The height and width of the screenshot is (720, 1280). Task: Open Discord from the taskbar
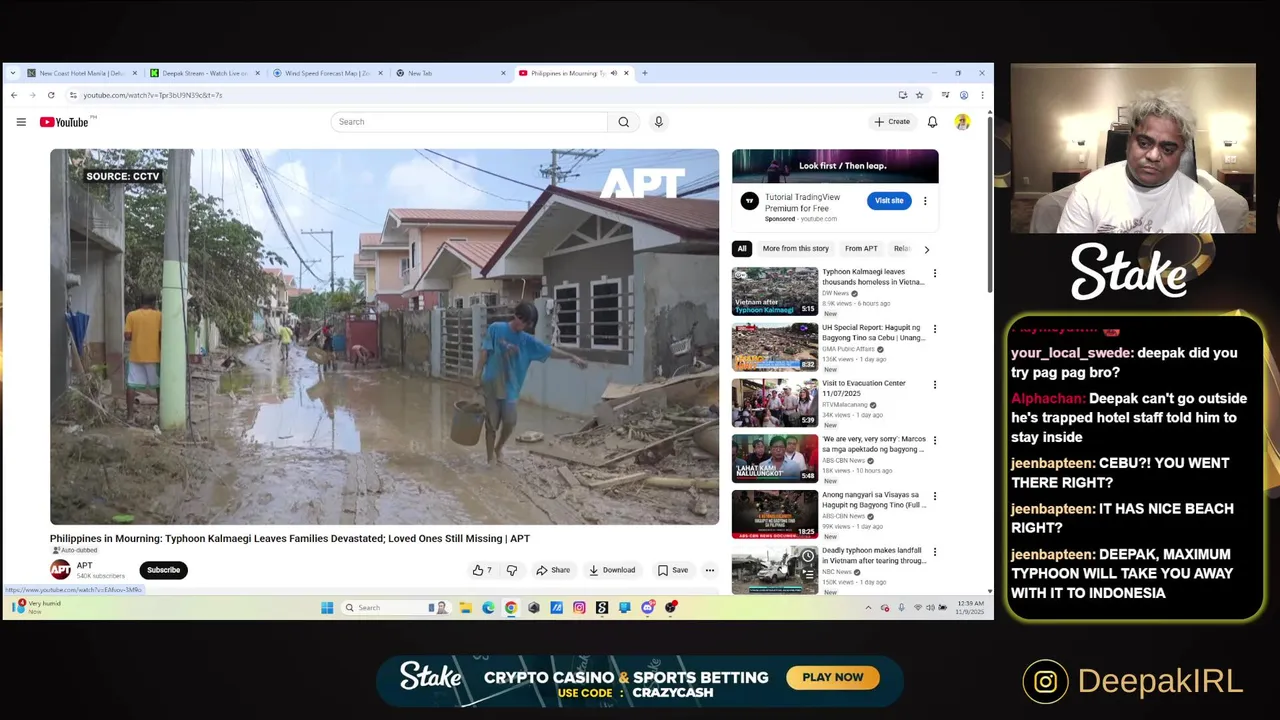[x=648, y=608]
